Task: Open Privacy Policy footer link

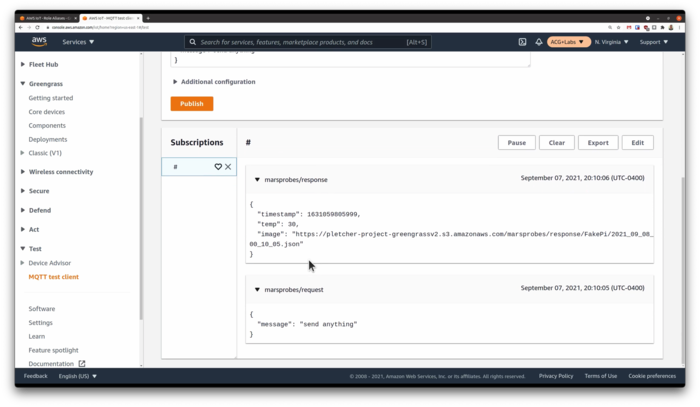Action: coord(556,376)
